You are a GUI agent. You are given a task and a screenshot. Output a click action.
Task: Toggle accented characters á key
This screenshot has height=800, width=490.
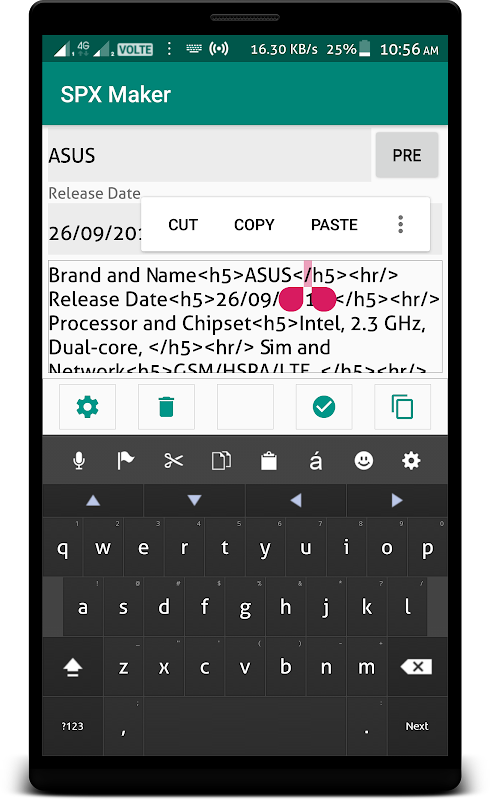[316, 461]
